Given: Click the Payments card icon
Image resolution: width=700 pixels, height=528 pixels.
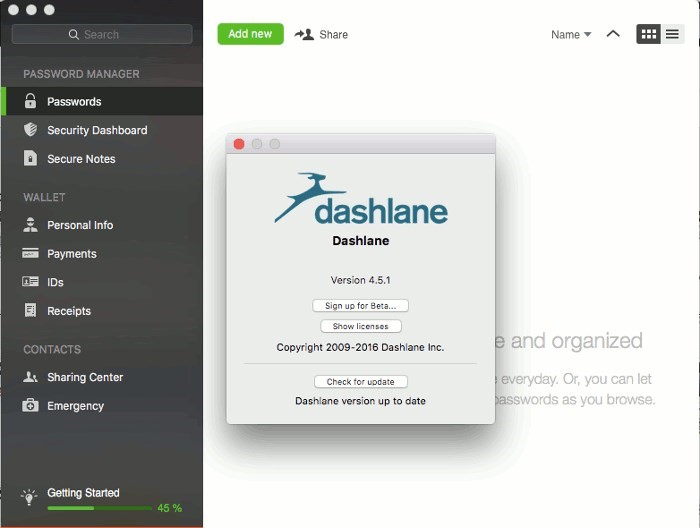Looking at the screenshot, I should pos(30,253).
